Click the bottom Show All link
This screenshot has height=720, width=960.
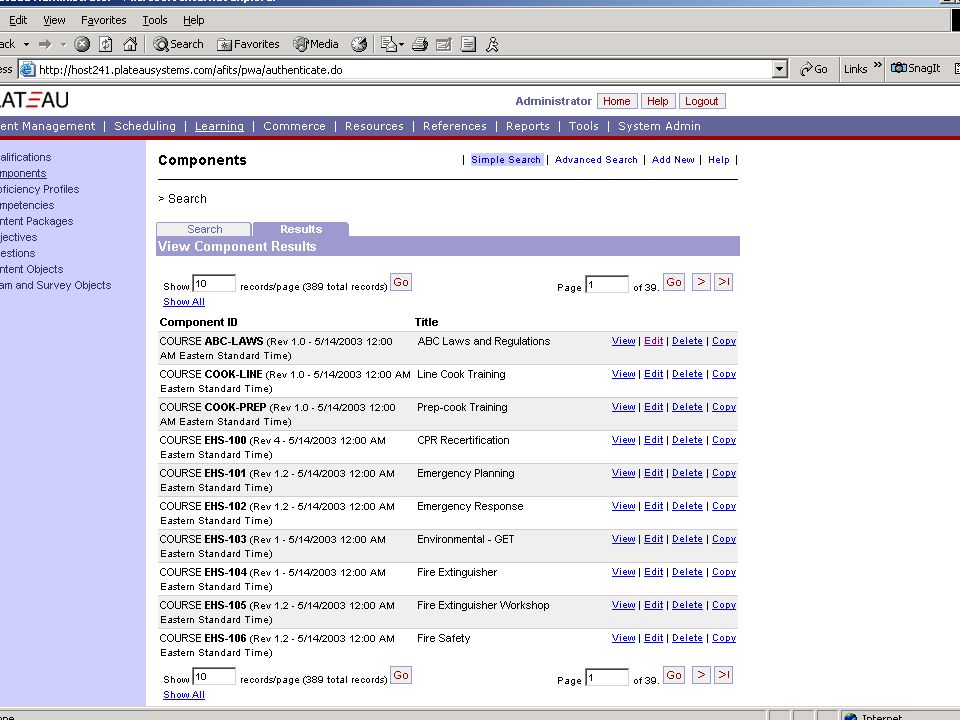tap(184, 695)
